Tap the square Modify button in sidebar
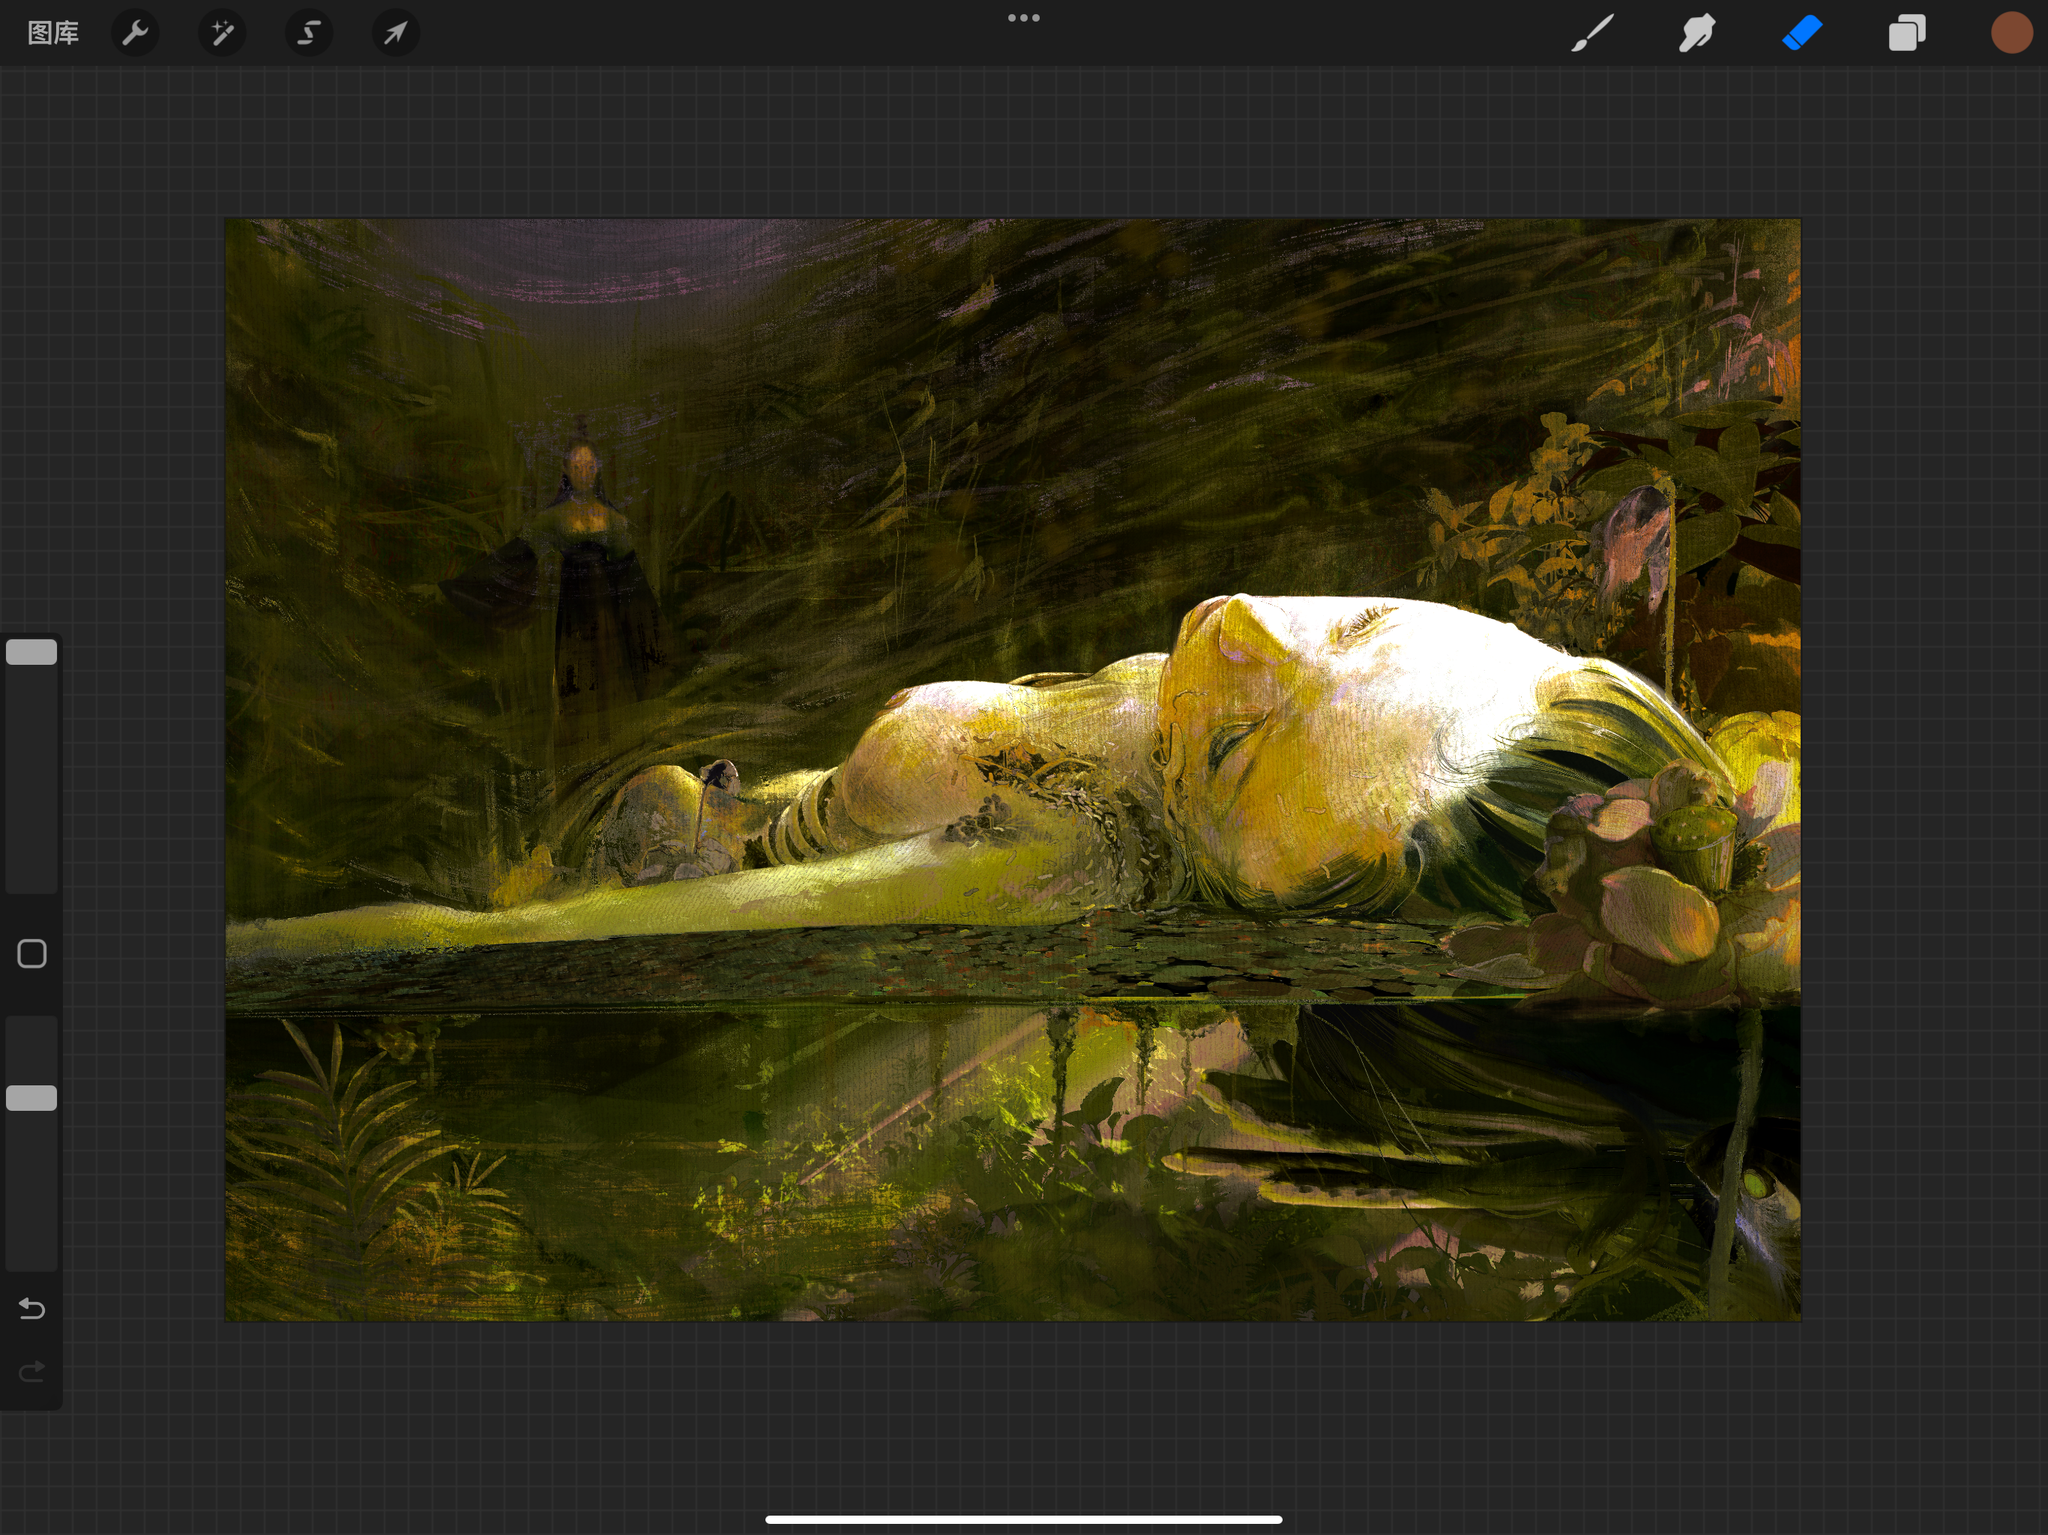Screen dimensions: 2048x1535 [x=32, y=954]
